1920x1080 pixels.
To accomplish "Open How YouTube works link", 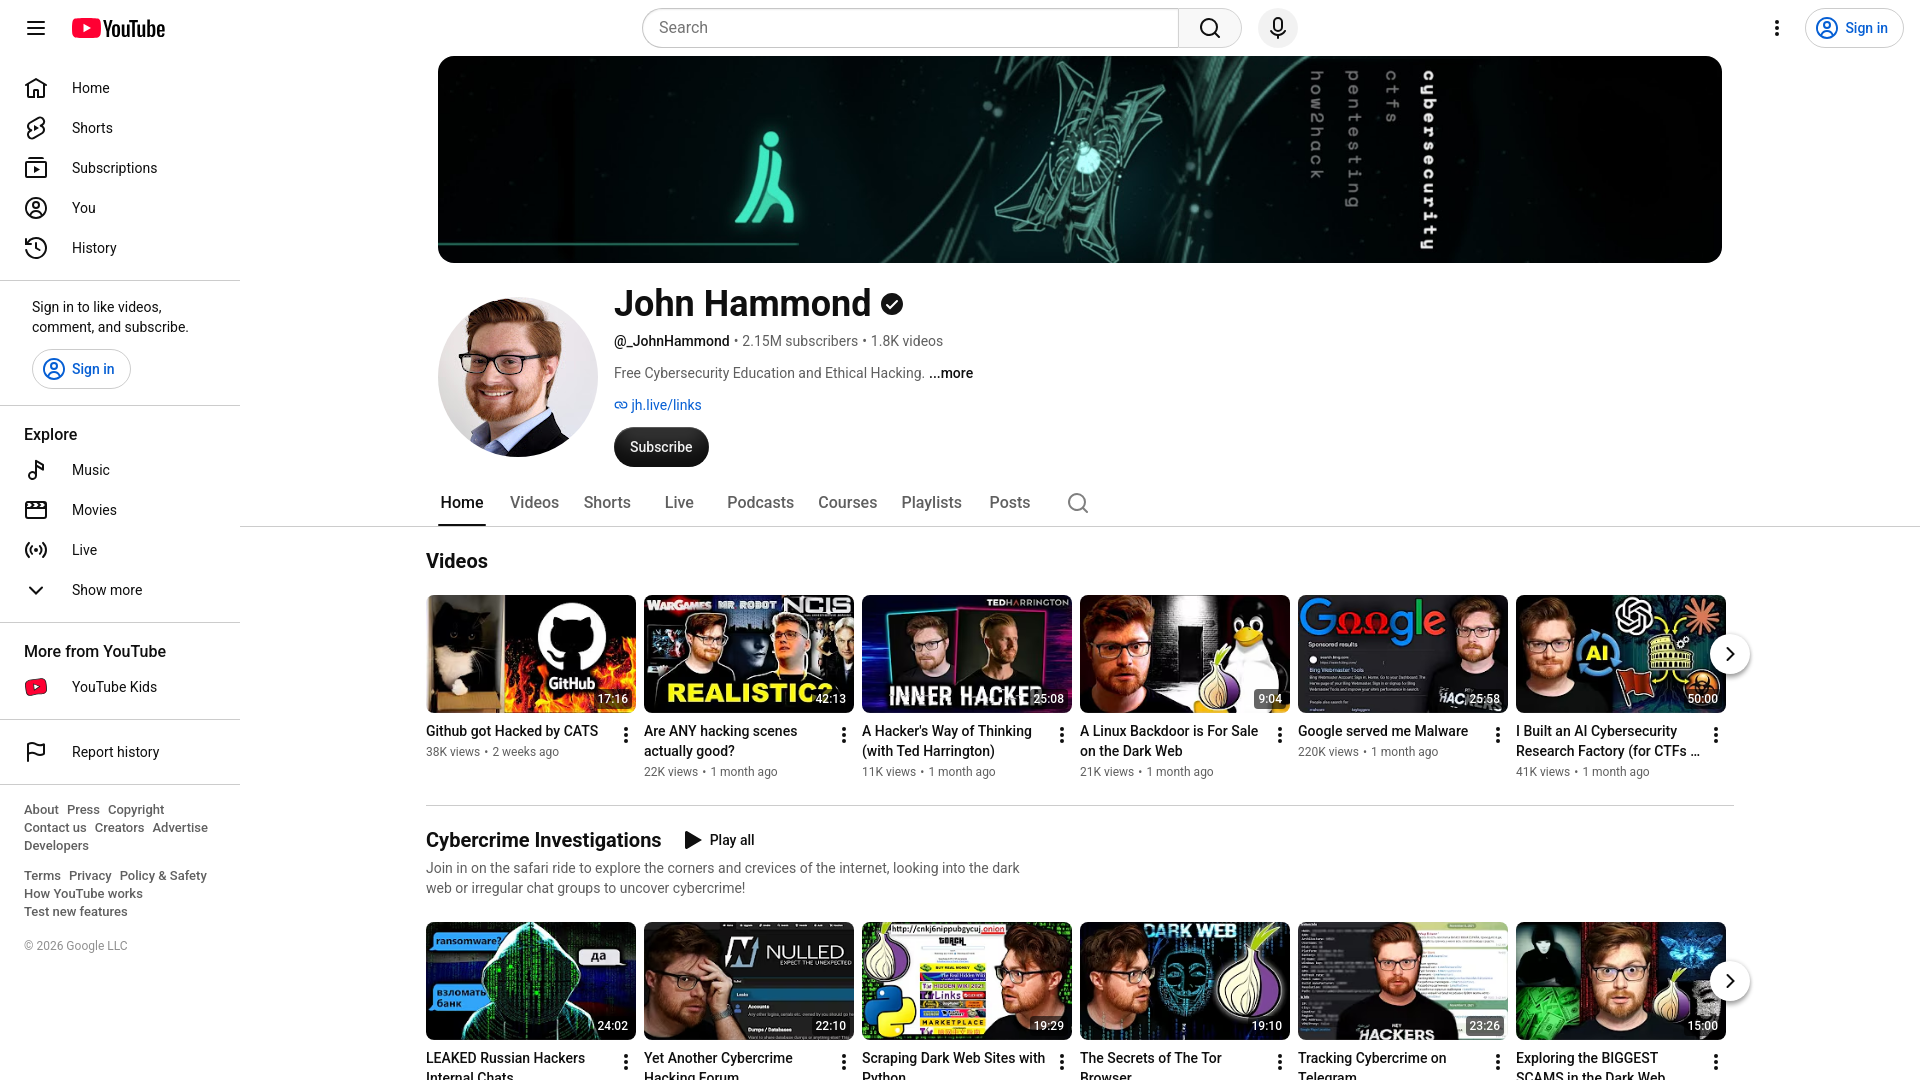I will (x=83, y=894).
